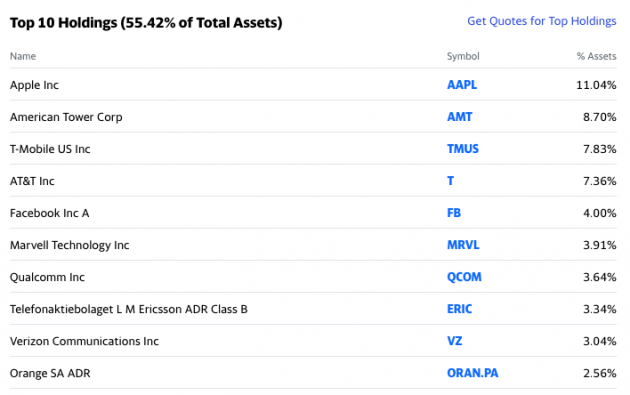Open the ORAN.PA ticker link
630x395 pixels.
(x=473, y=373)
